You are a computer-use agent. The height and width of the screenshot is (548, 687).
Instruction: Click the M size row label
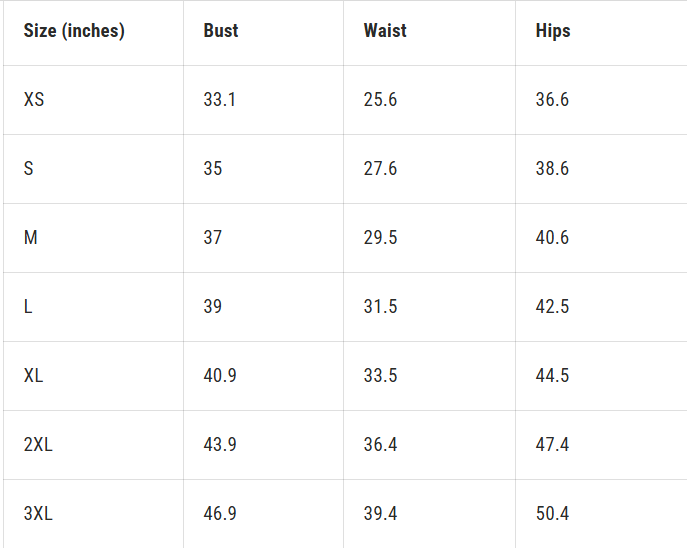pos(31,238)
